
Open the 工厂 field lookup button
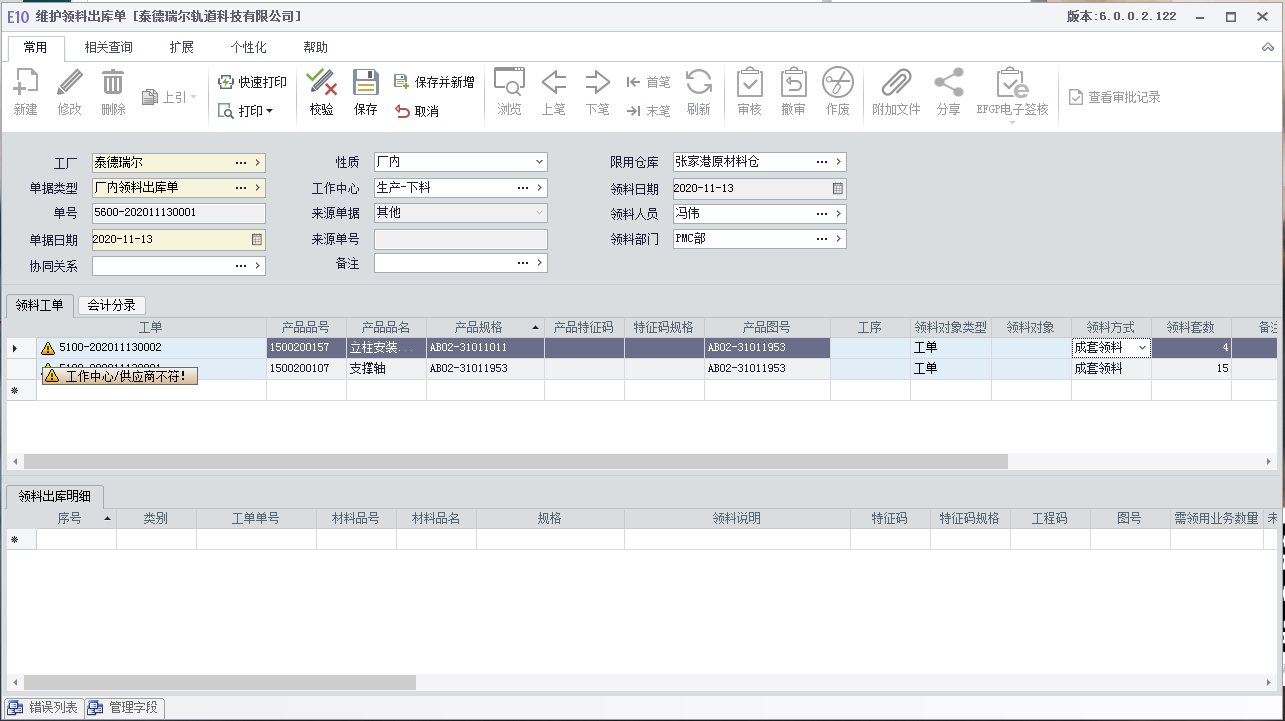click(241, 162)
